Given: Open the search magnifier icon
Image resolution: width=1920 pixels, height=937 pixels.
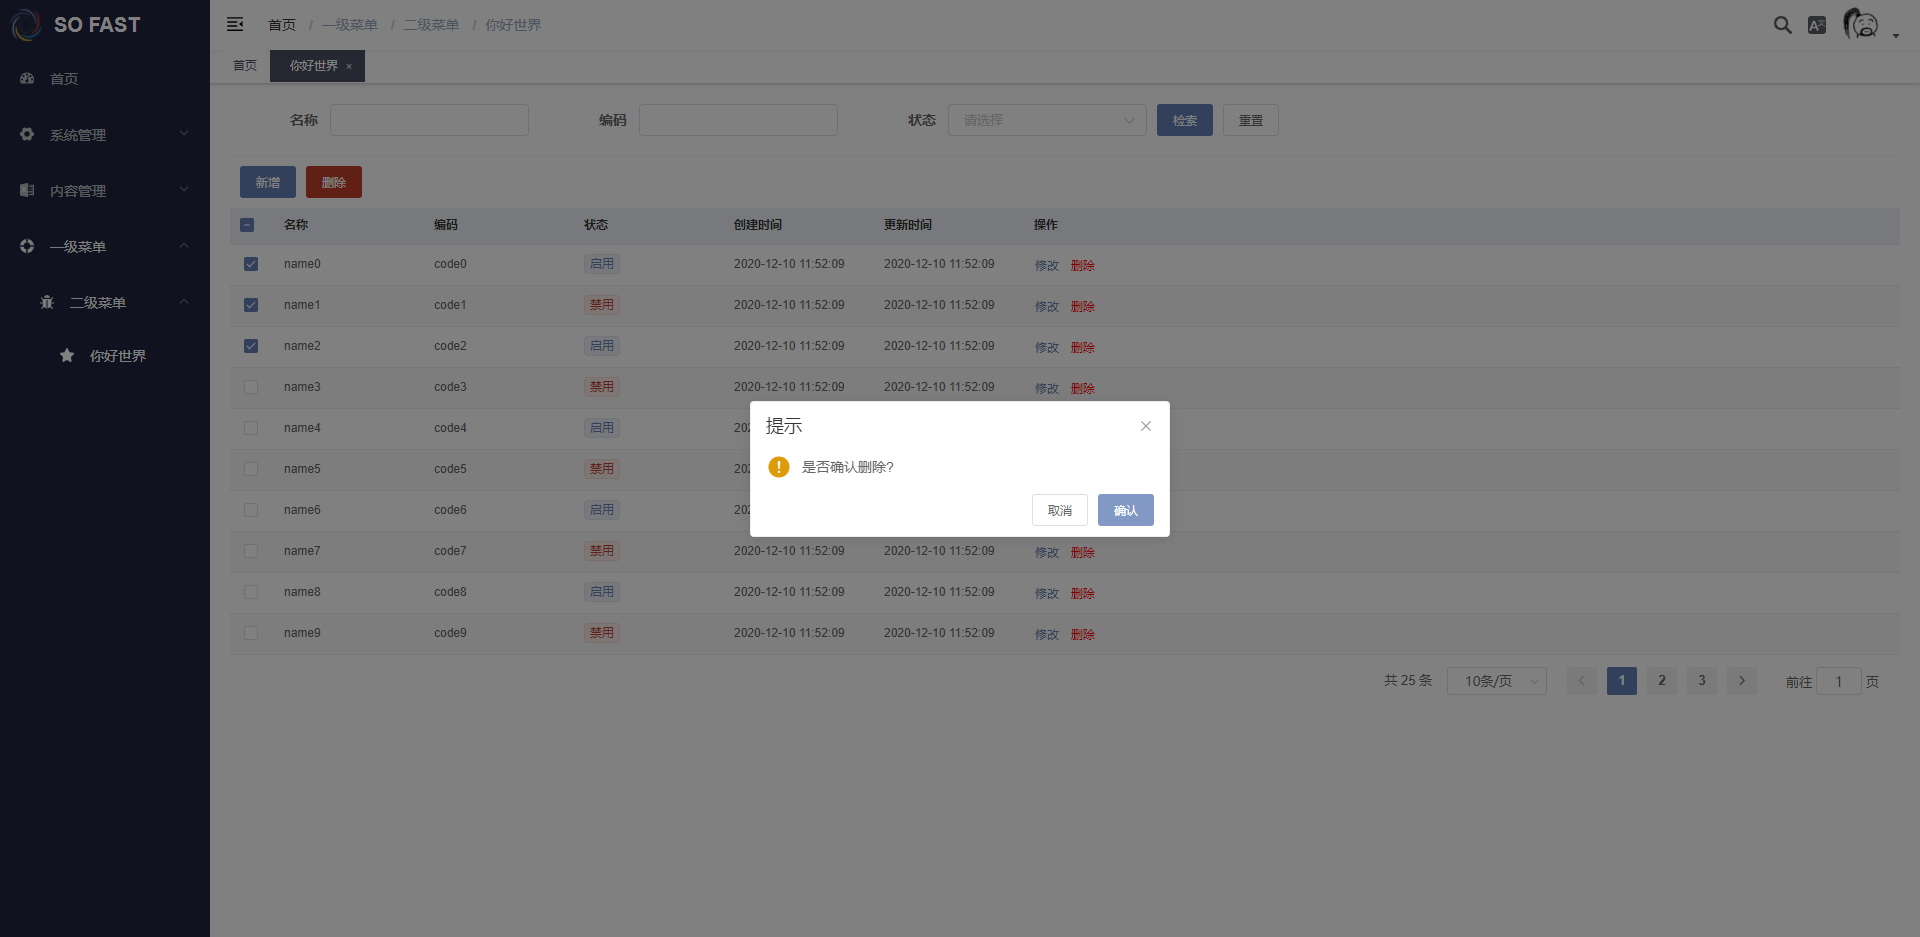Looking at the screenshot, I should pos(1782,25).
